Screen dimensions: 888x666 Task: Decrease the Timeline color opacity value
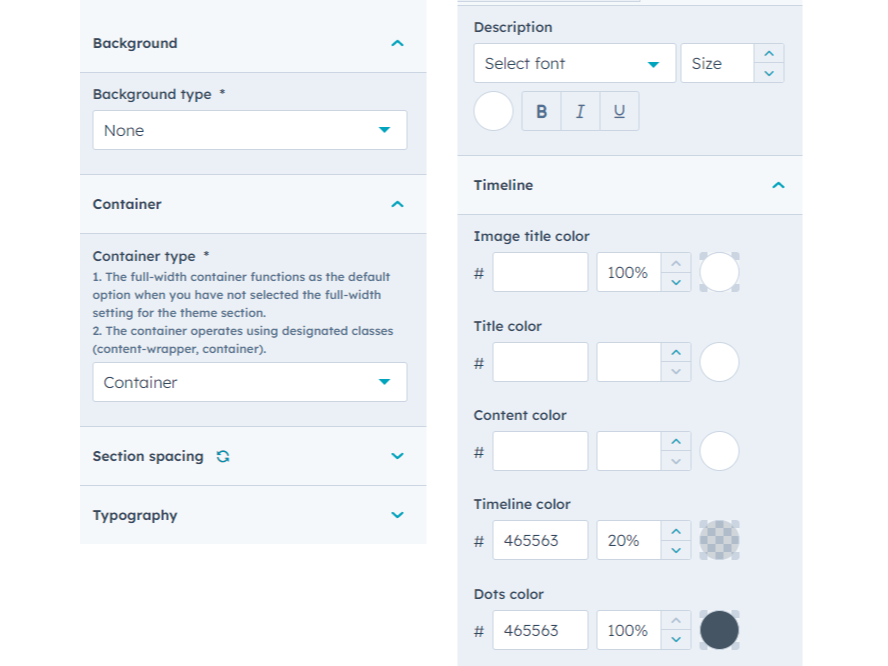[x=676, y=550]
